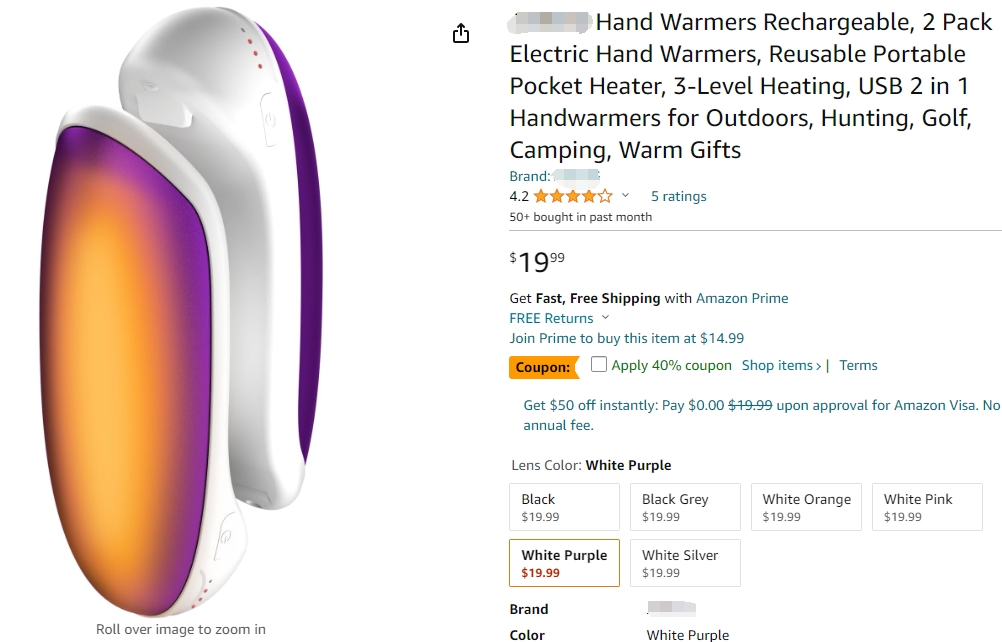Open Shop items coupon link
This screenshot has width=1002, height=642.
781,365
